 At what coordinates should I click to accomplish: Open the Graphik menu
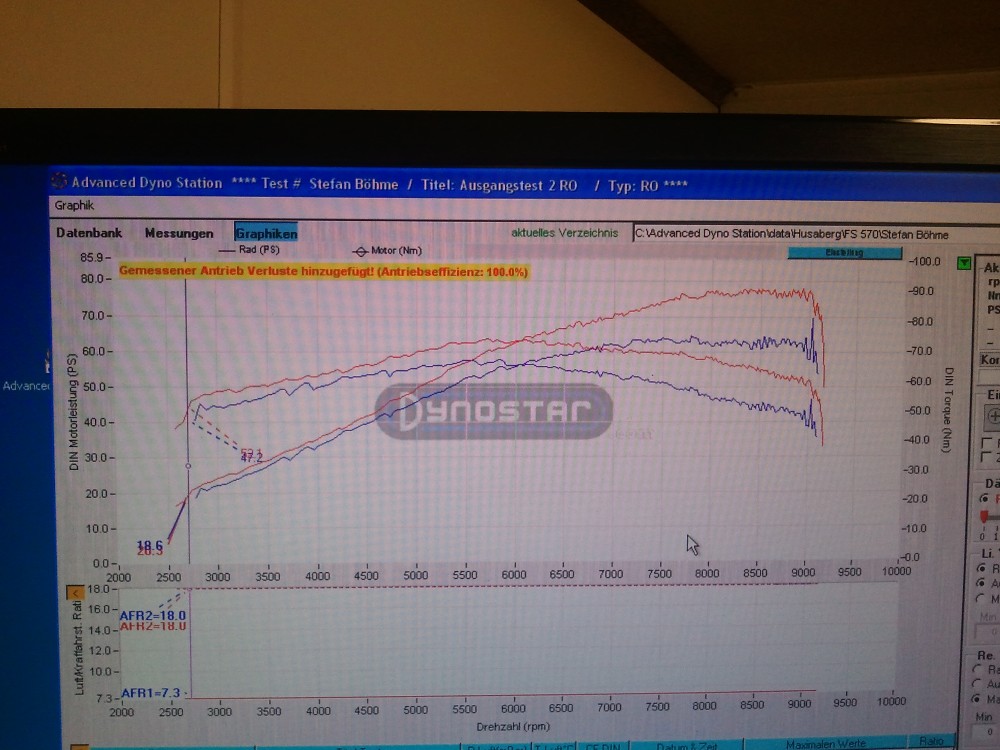point(74,206)
